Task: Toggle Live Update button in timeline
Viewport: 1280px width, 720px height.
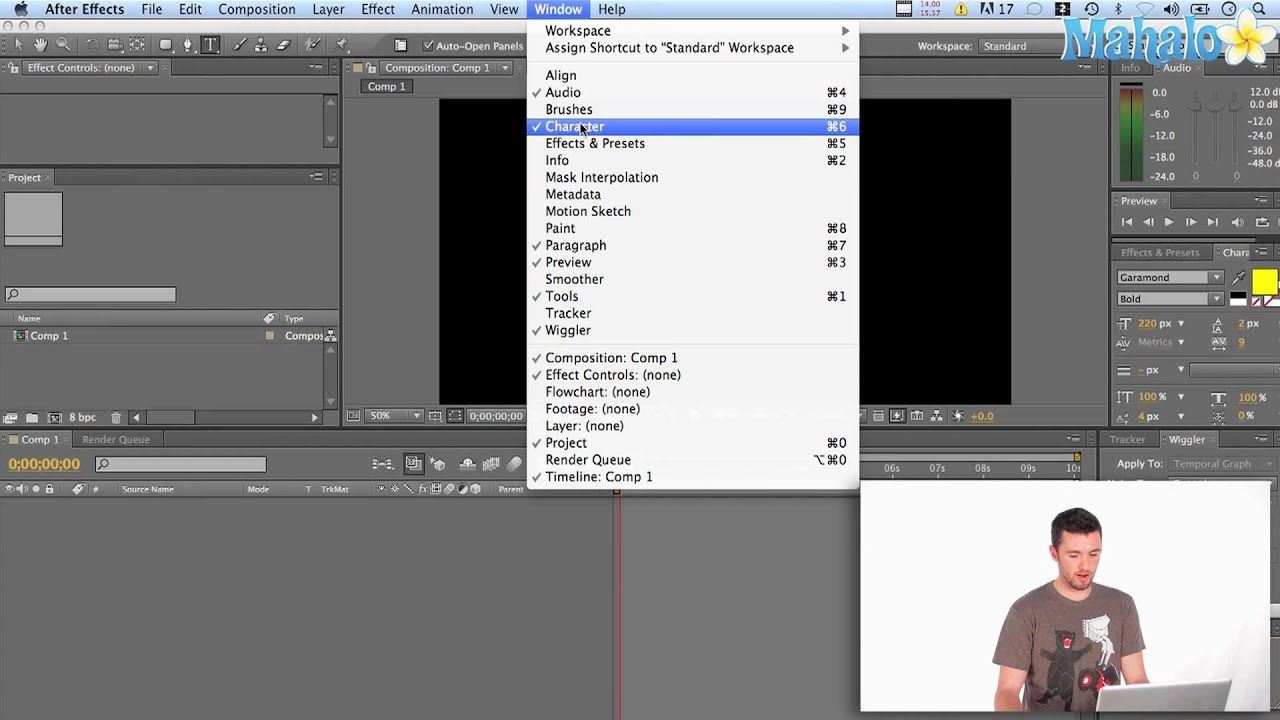Action: coord(414,464)
